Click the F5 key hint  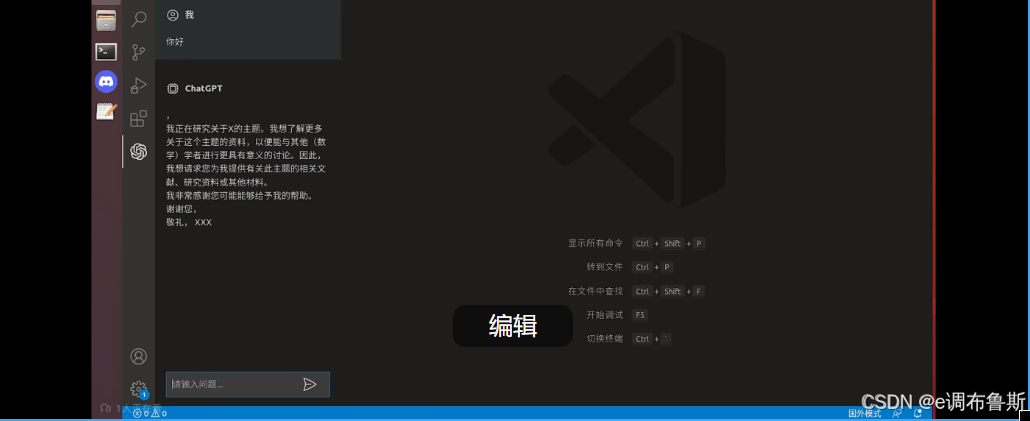tap(640, 315)
